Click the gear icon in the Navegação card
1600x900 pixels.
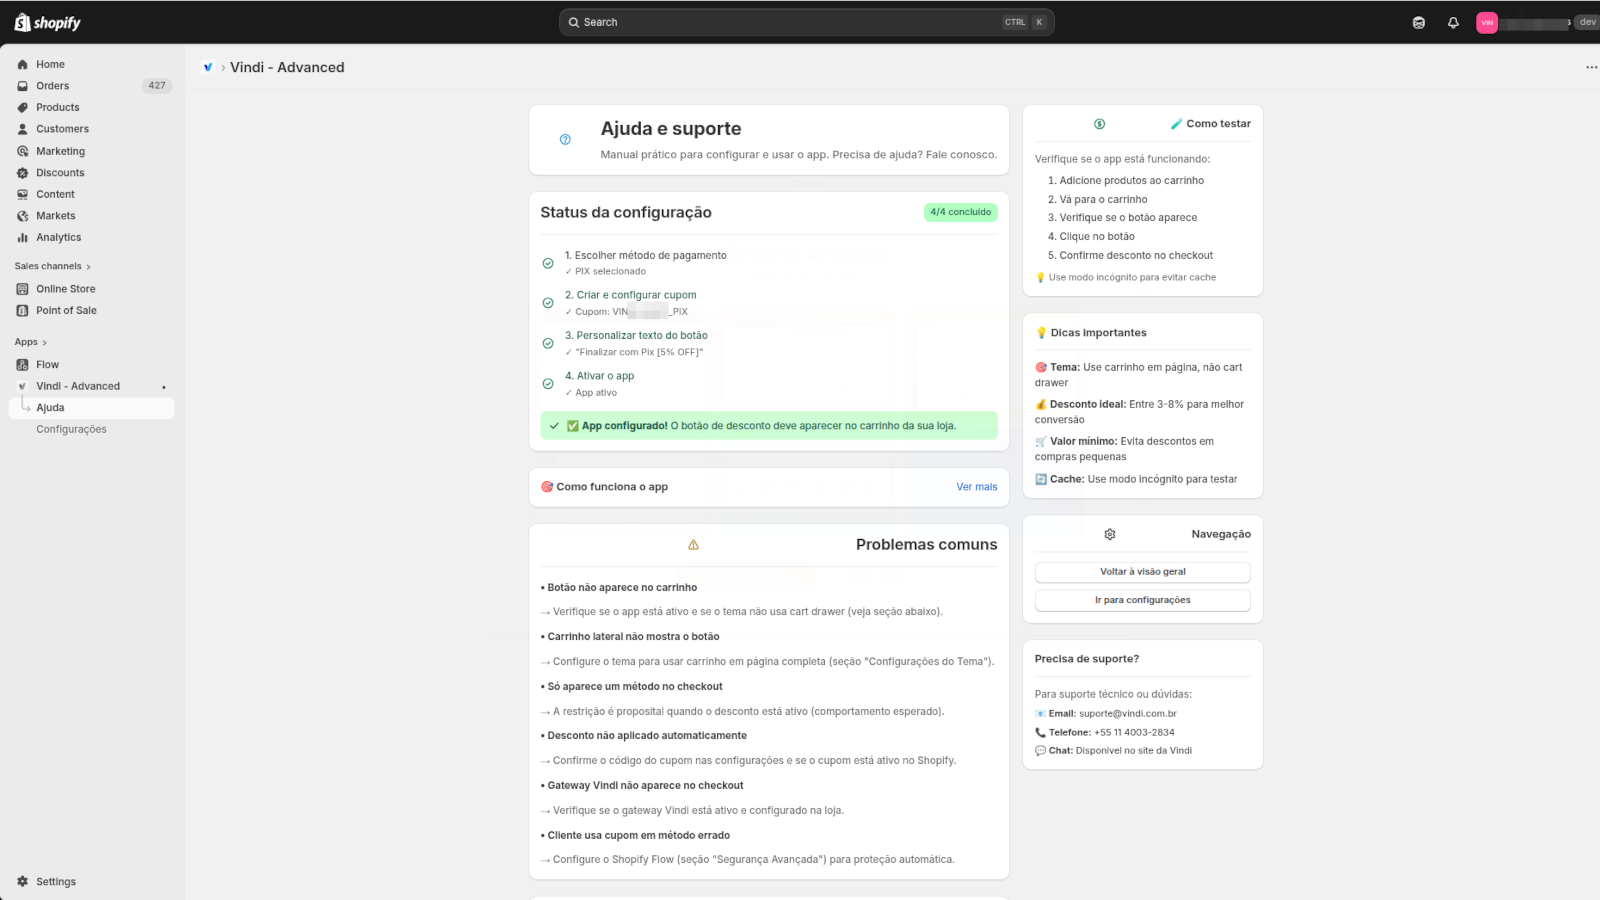click(x=1110, y=534)
